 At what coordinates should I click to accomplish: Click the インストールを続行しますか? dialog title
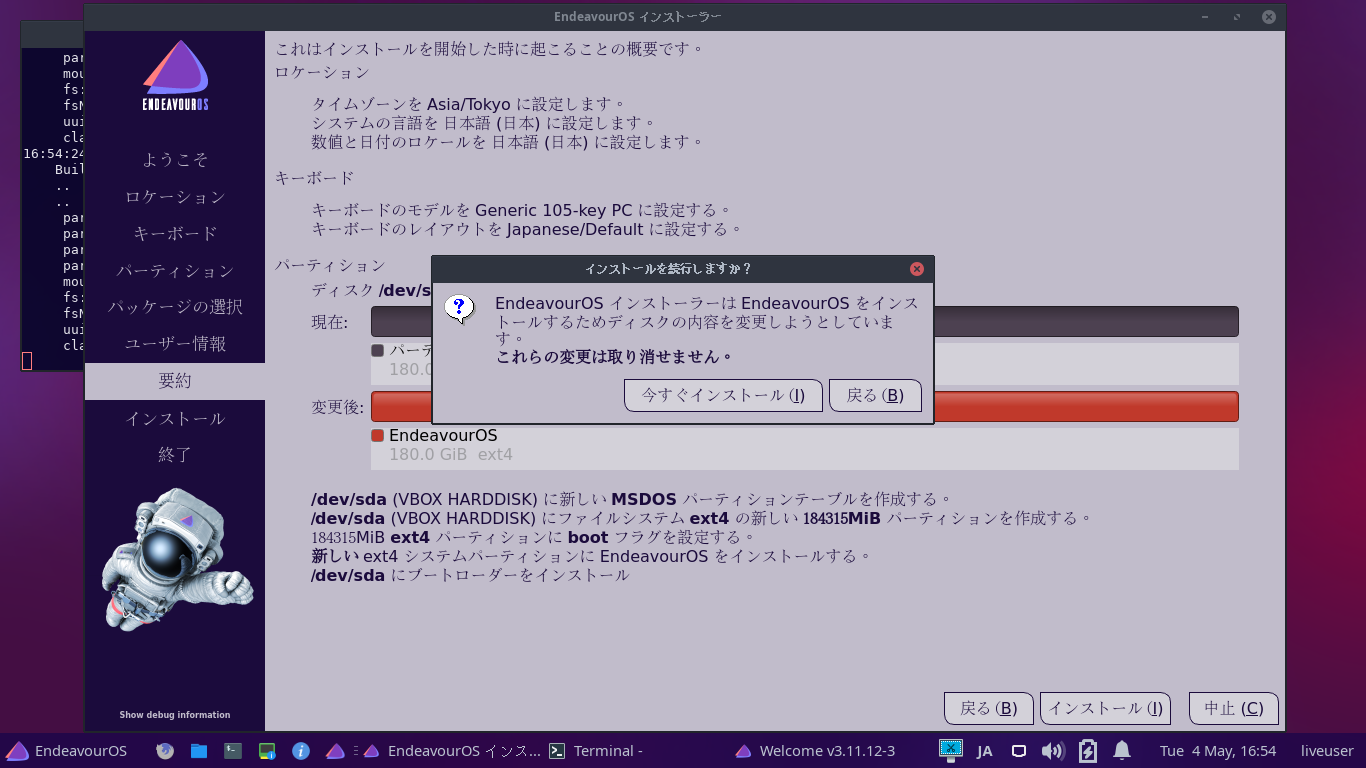[x=668, y=269]
